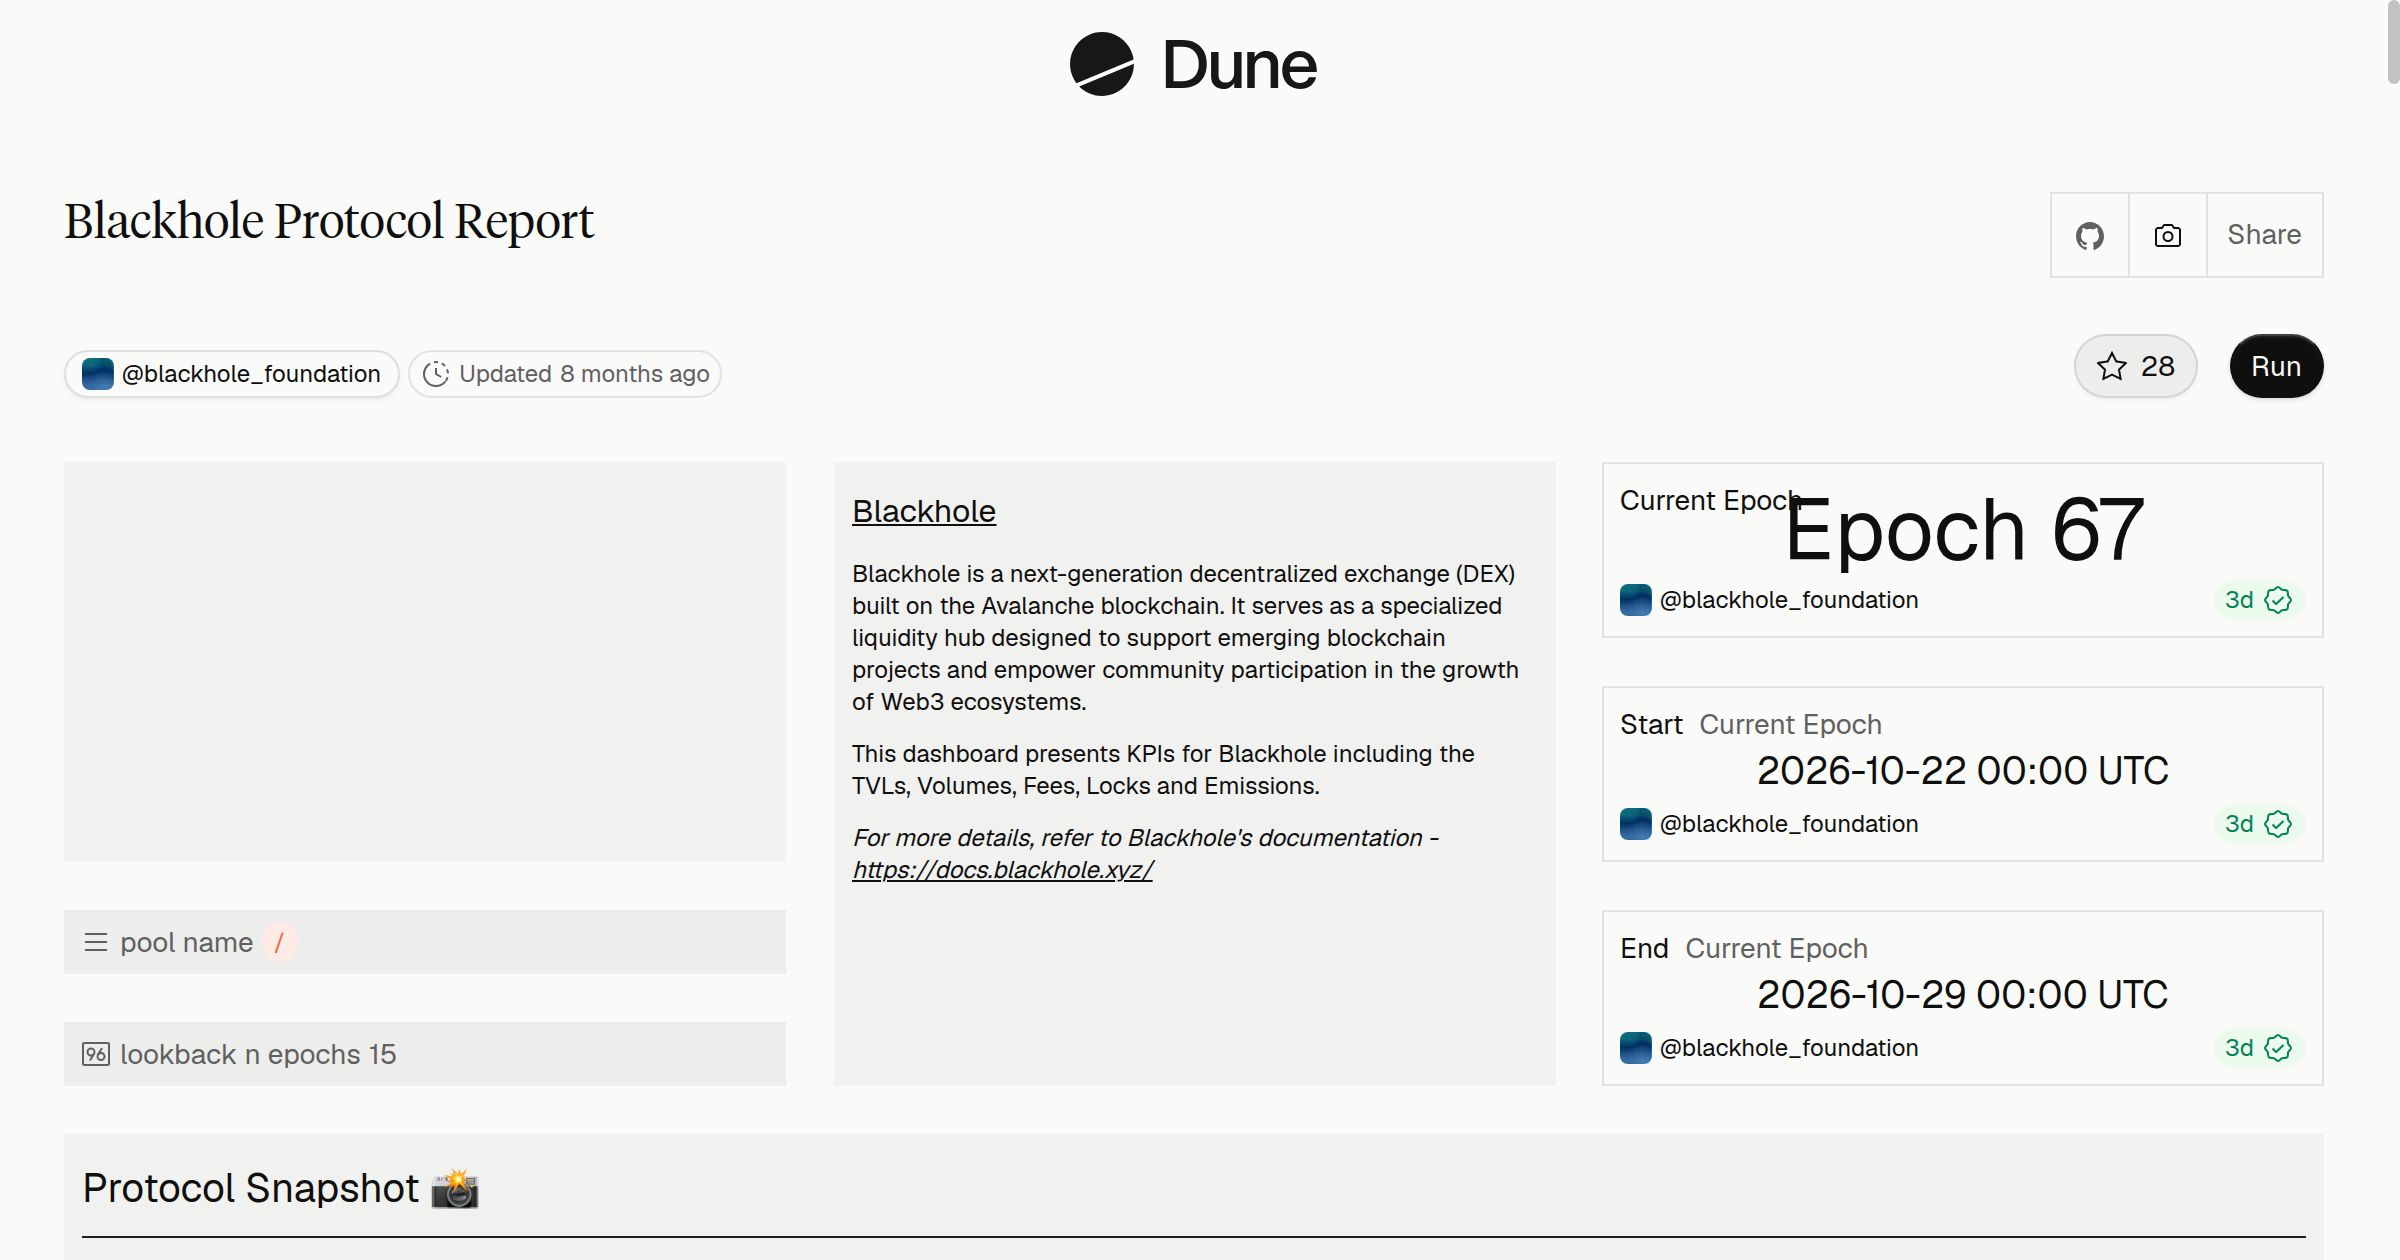Click the lookback n epochs 15 field
Viewport: 2400px width, 1260px height.
pos(425,1054)
